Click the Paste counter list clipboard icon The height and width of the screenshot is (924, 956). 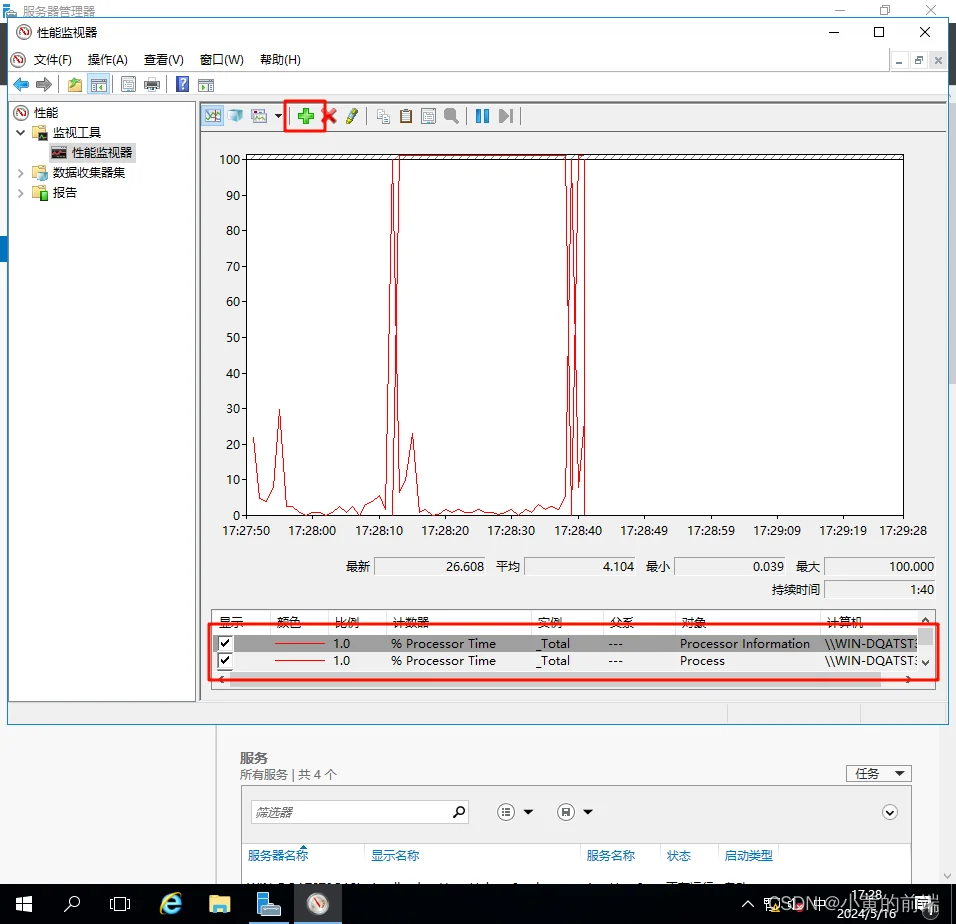[x=406, y=116]
